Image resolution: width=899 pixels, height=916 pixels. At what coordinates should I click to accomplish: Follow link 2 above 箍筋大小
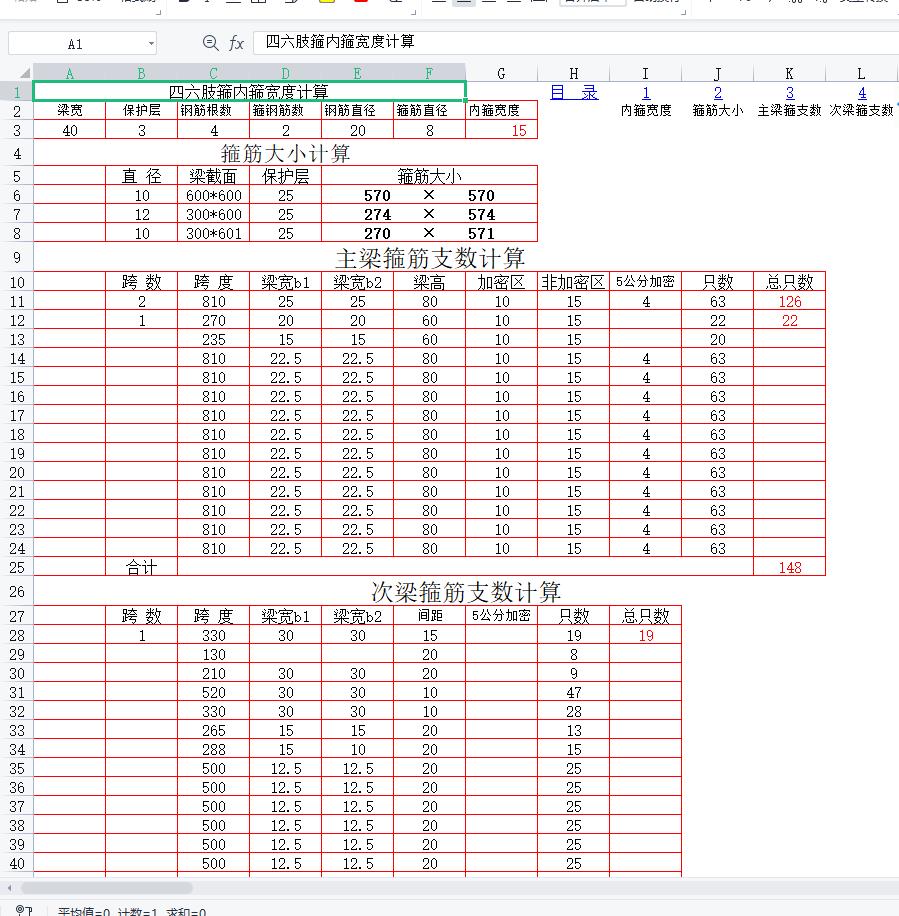(x=718, y=93)
